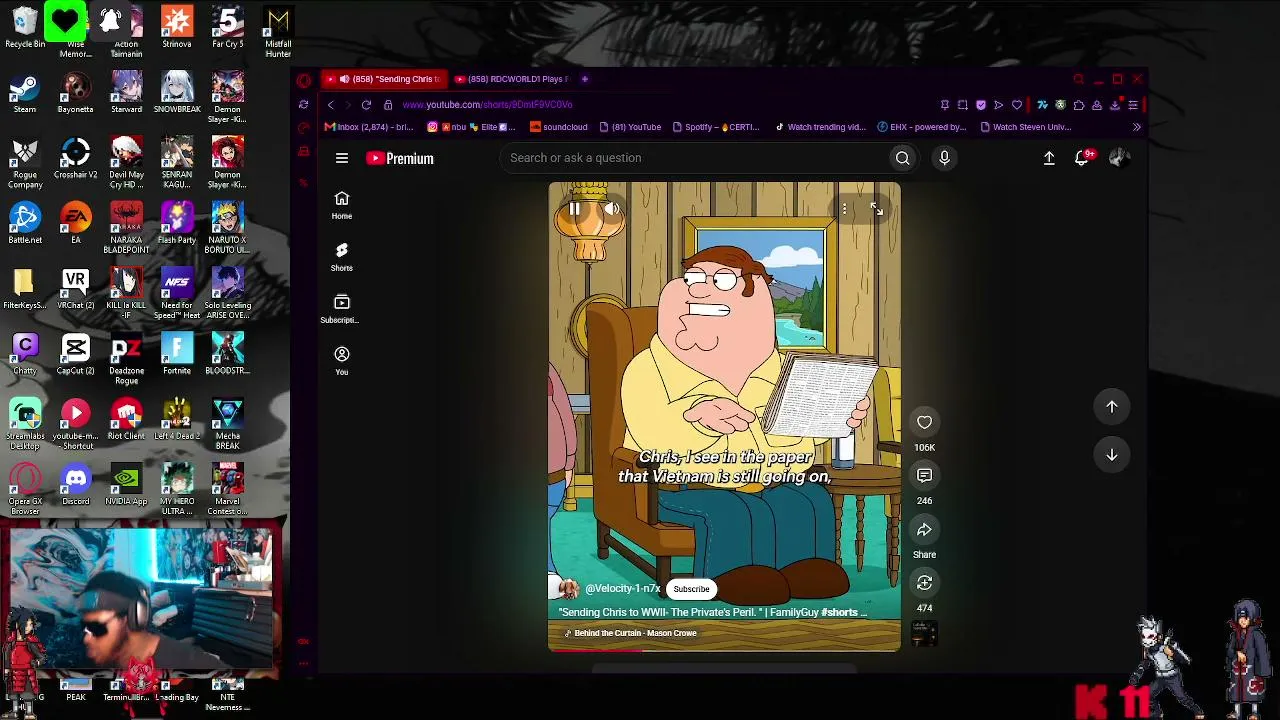The image size is (1280, 720).
Task: Open the sound thumbnail beside the Short
Action: pos(924,633)
